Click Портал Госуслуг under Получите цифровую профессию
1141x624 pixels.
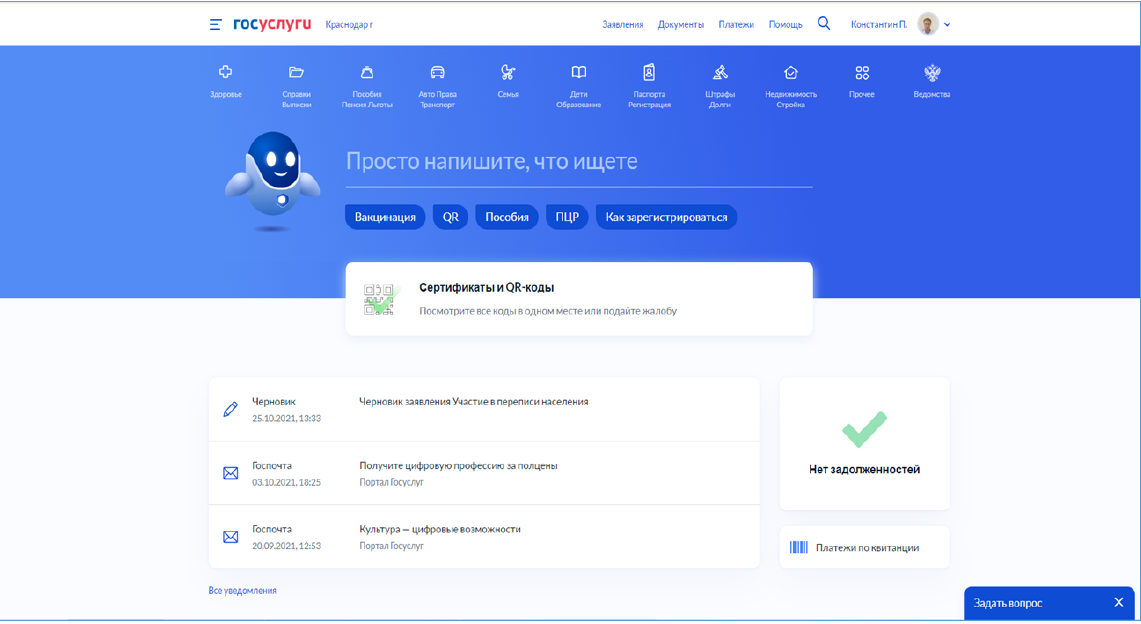[x=391, y=482]
